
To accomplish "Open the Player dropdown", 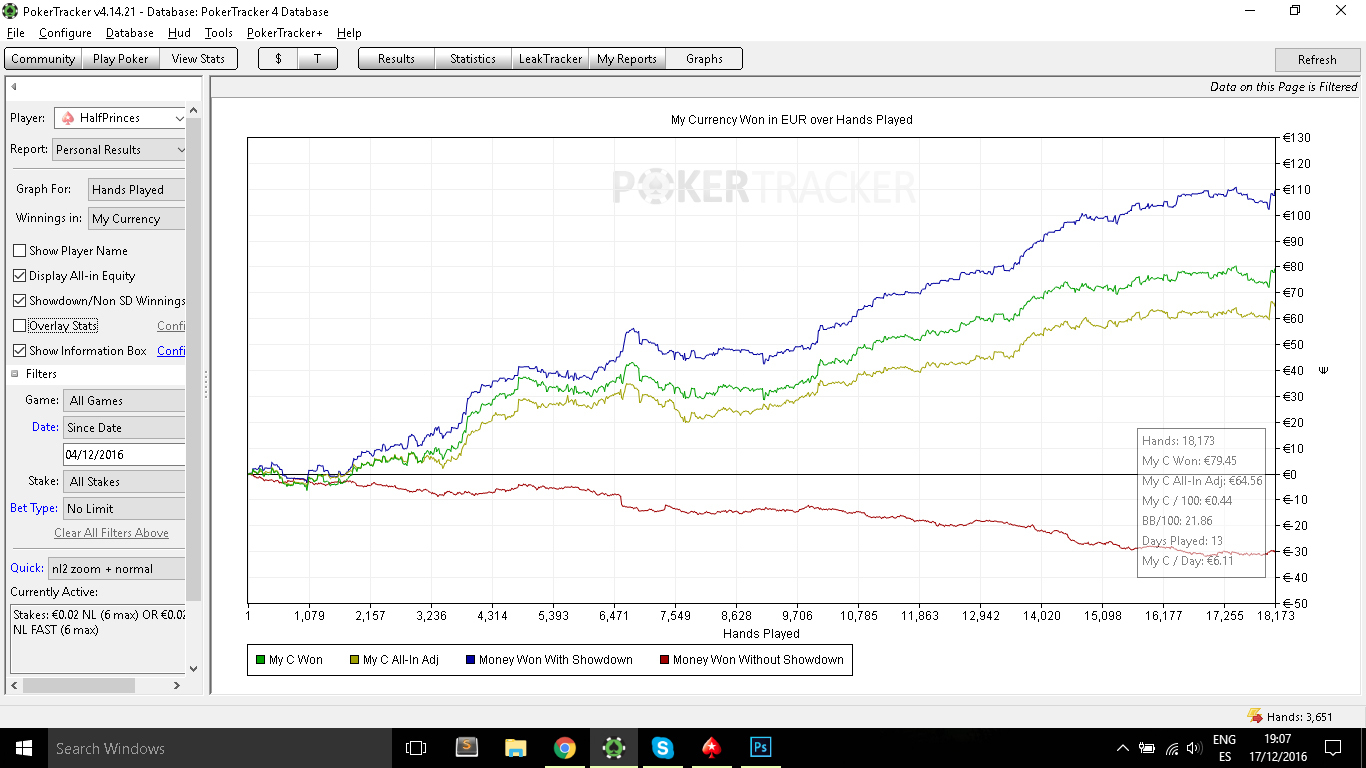I will [120, 118].
